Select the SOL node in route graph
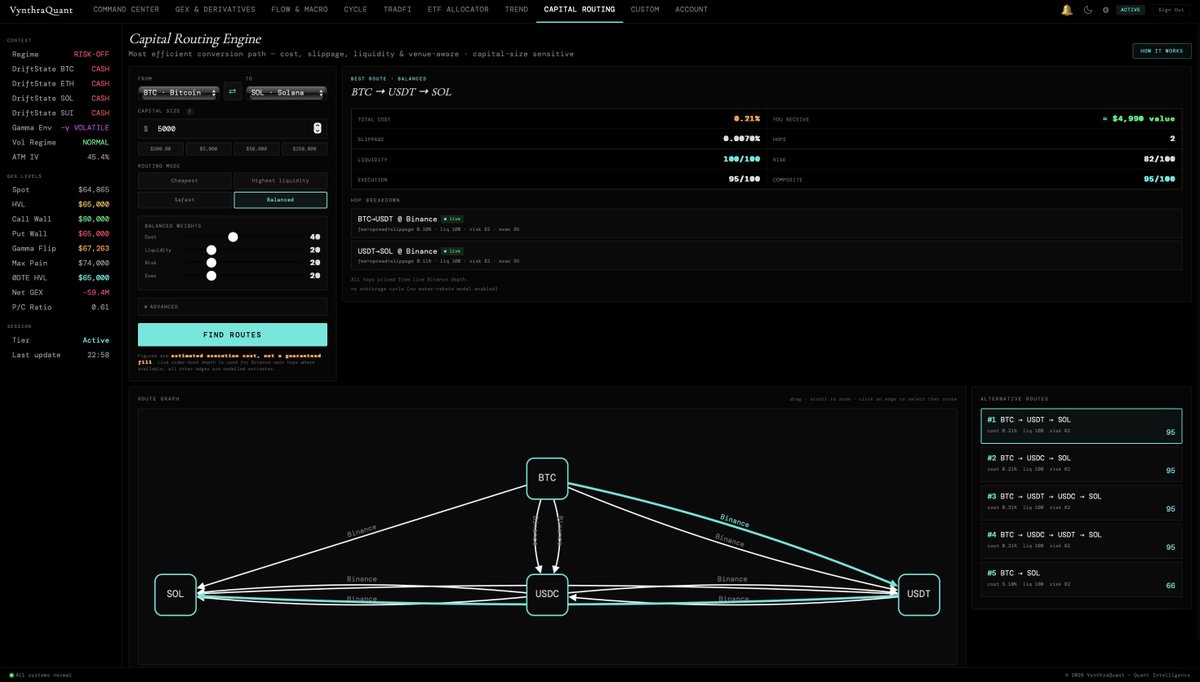Viewport: 1200px width, 682px height. 175,594
